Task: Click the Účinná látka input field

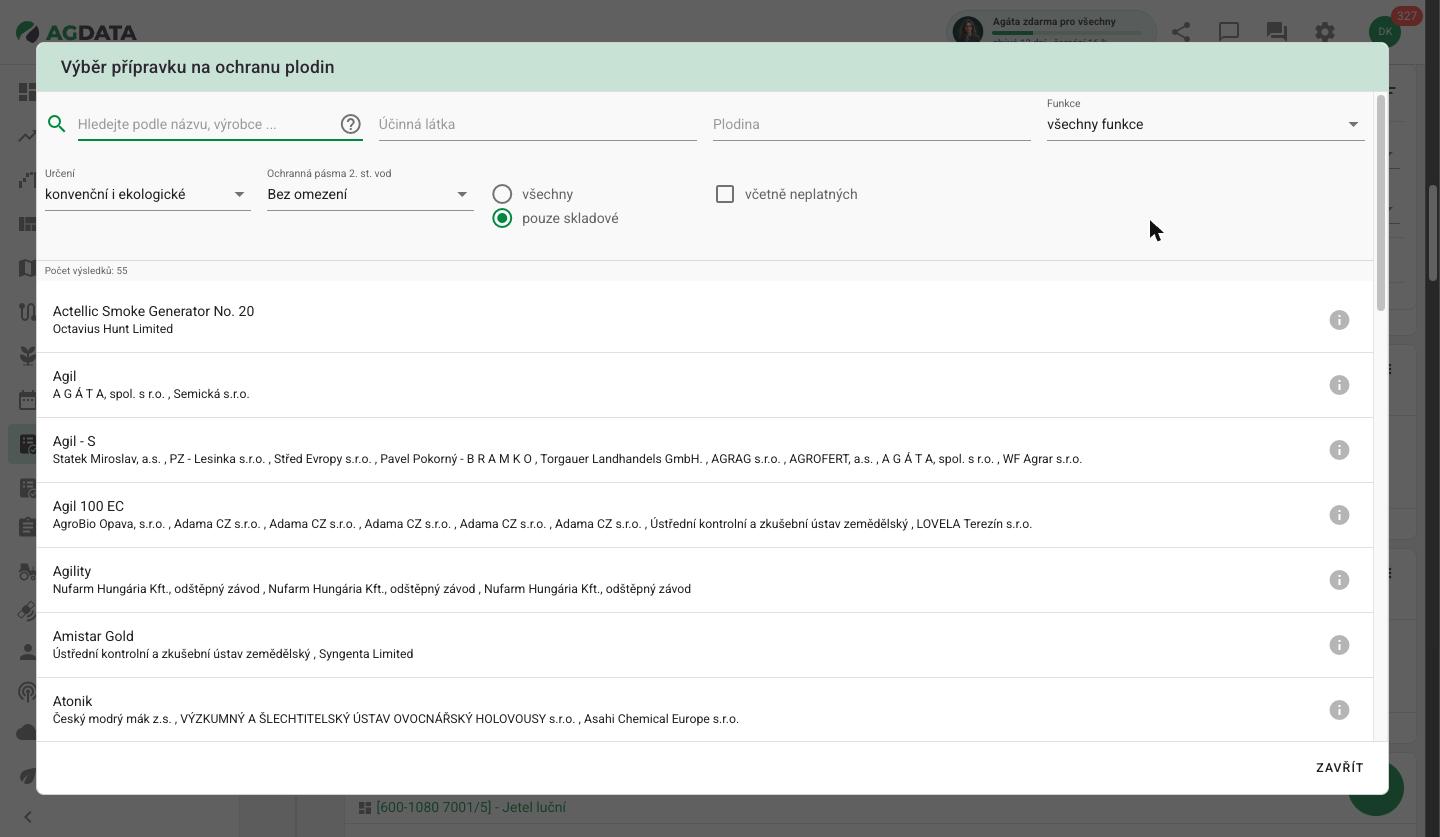Action: point(538,124)
